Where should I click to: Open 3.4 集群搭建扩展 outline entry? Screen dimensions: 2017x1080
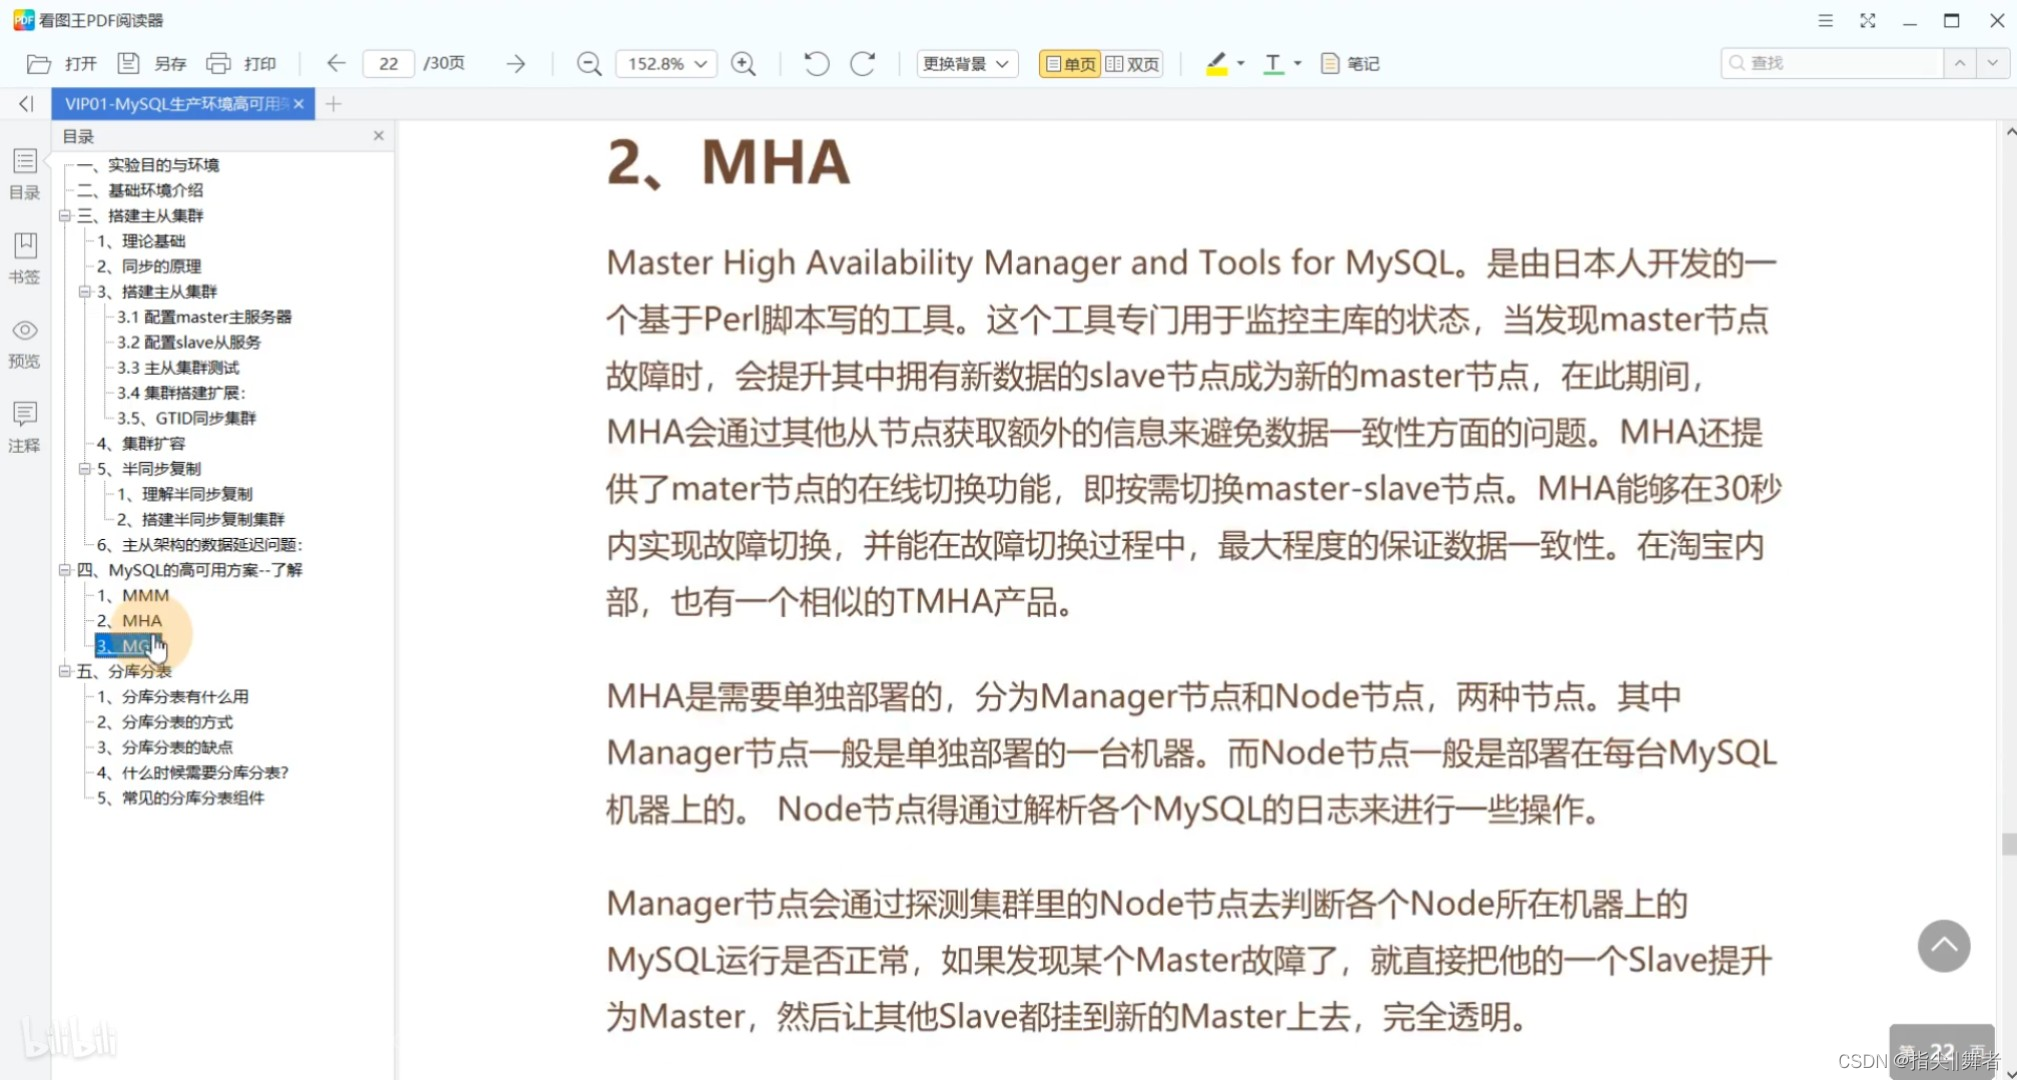181,393
